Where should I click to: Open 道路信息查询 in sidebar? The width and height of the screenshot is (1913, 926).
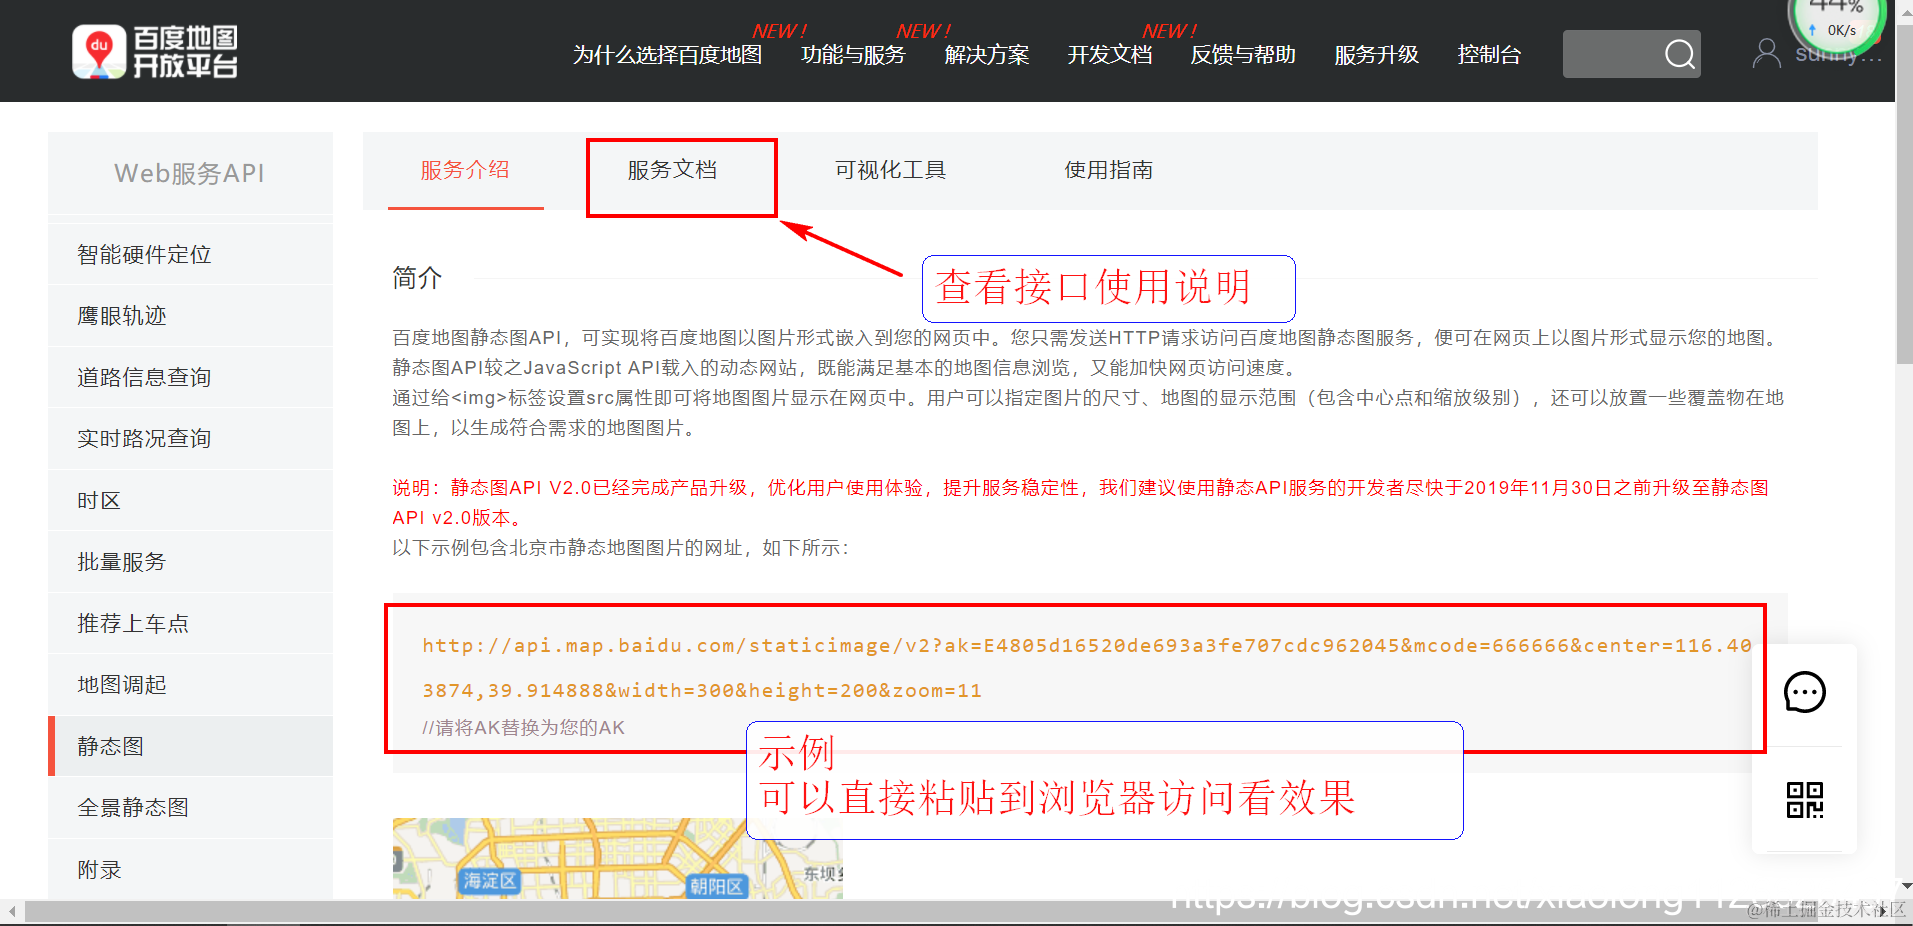[x=190, y=377]
